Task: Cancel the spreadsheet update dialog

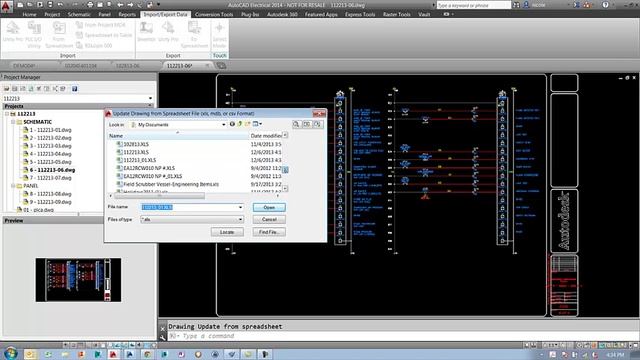Action: 269,220
